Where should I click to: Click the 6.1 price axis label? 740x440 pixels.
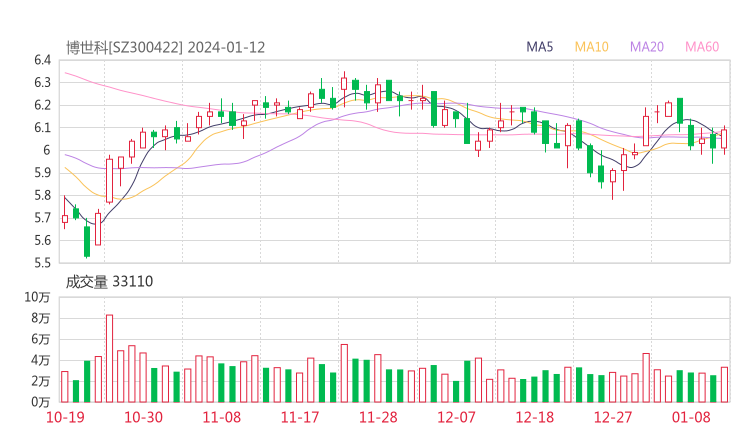click(x=42, y=127)
